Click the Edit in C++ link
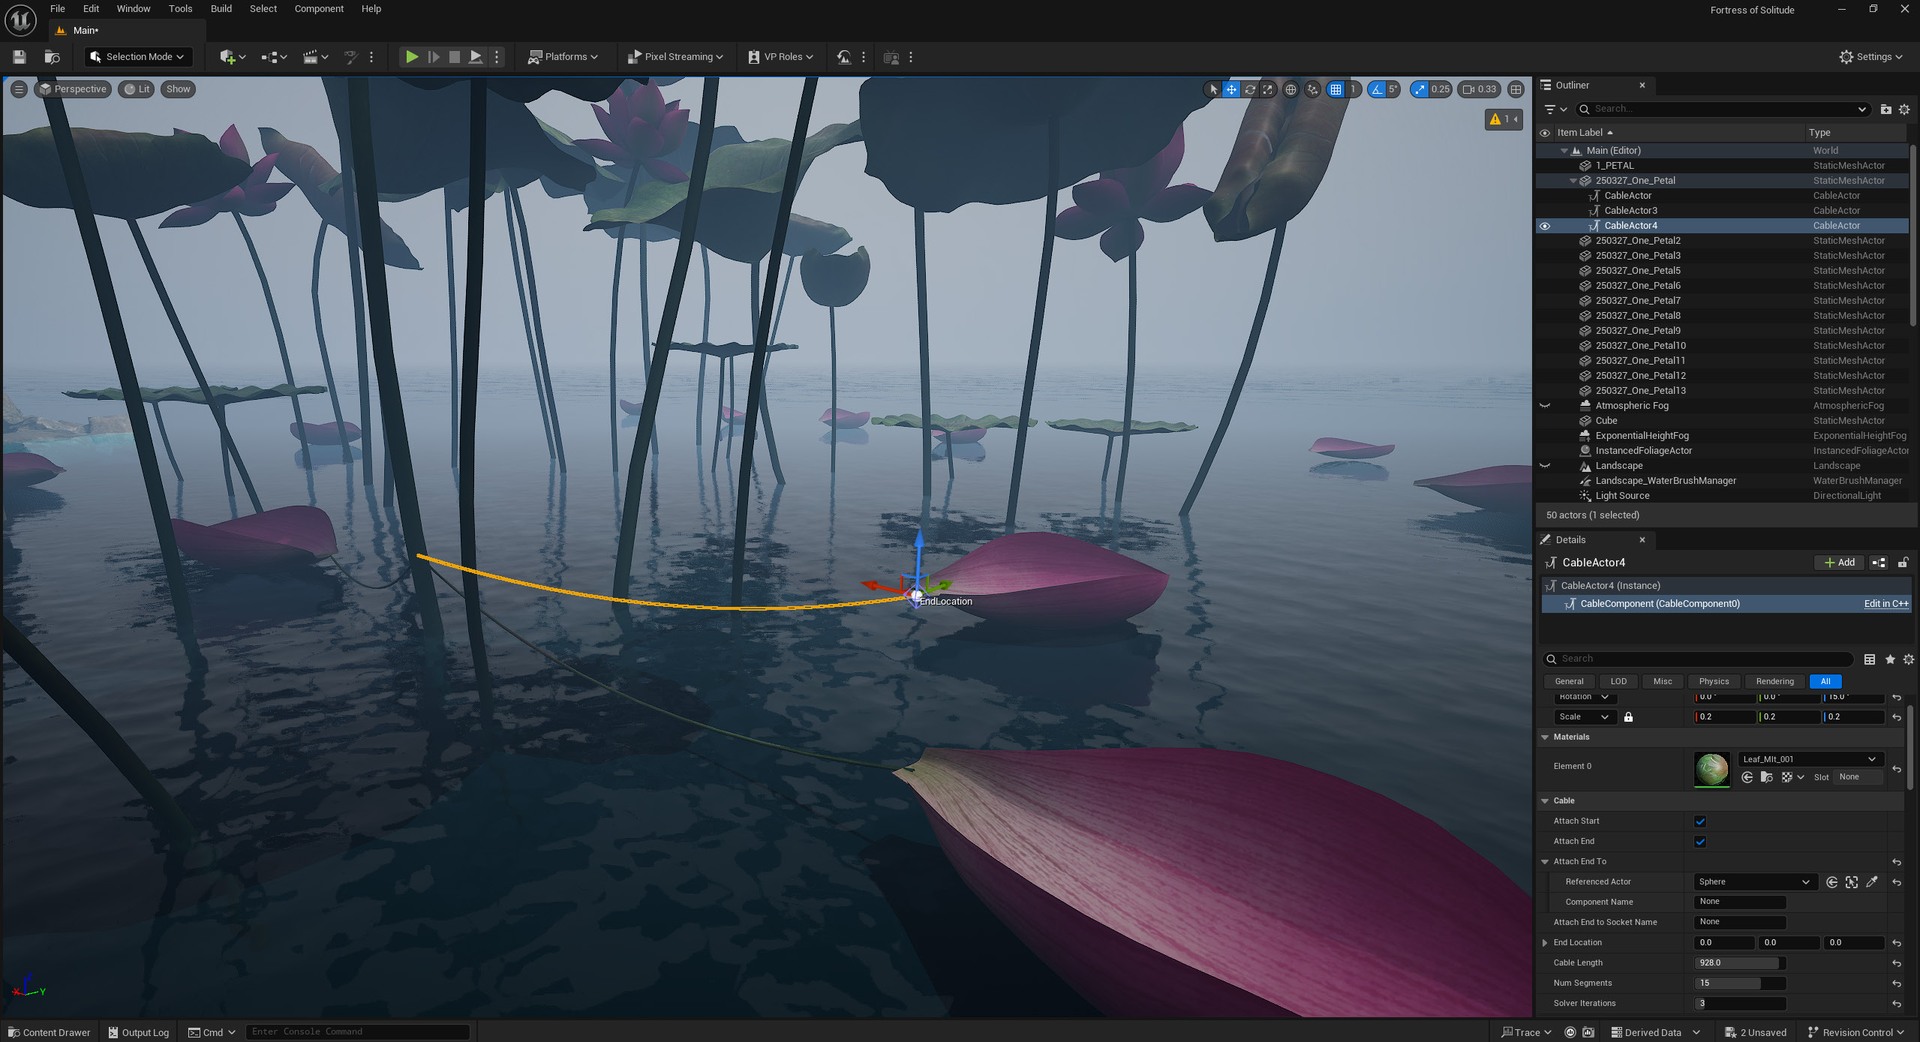The height and width of the screenshot is (1042, 1920). coord(1886,604)
